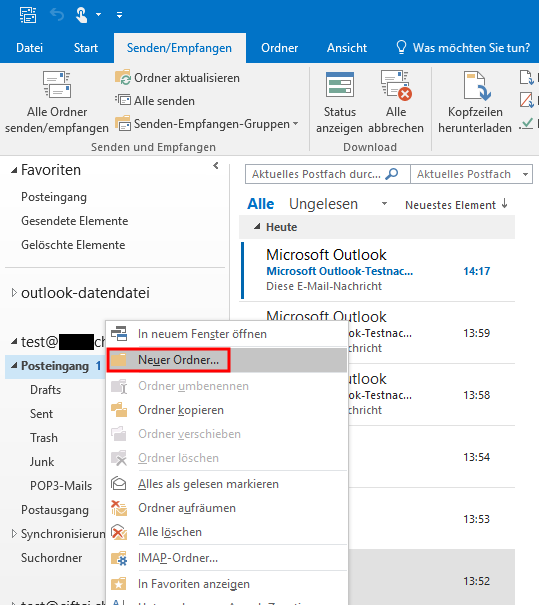Viewport: 539px width, 605px height.
Task: Select Gelöschte Elemente under Favoriten
Action: [x=73, y=245]
